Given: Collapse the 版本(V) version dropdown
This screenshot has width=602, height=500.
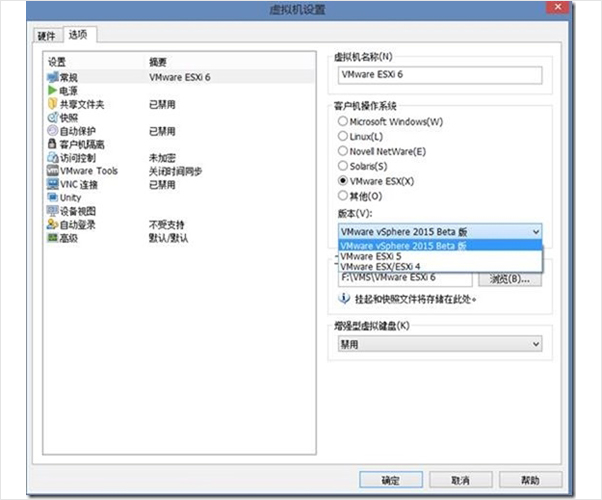Looking at the screenshot, I should [x=536, y=232].
